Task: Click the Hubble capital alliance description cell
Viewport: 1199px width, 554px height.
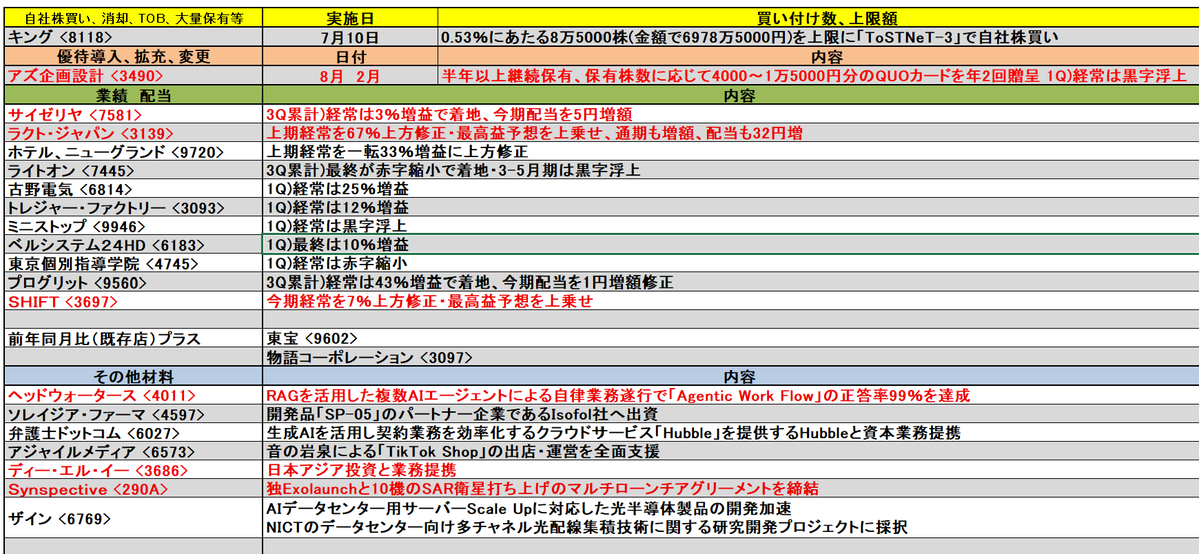Action: click(731, 433)
